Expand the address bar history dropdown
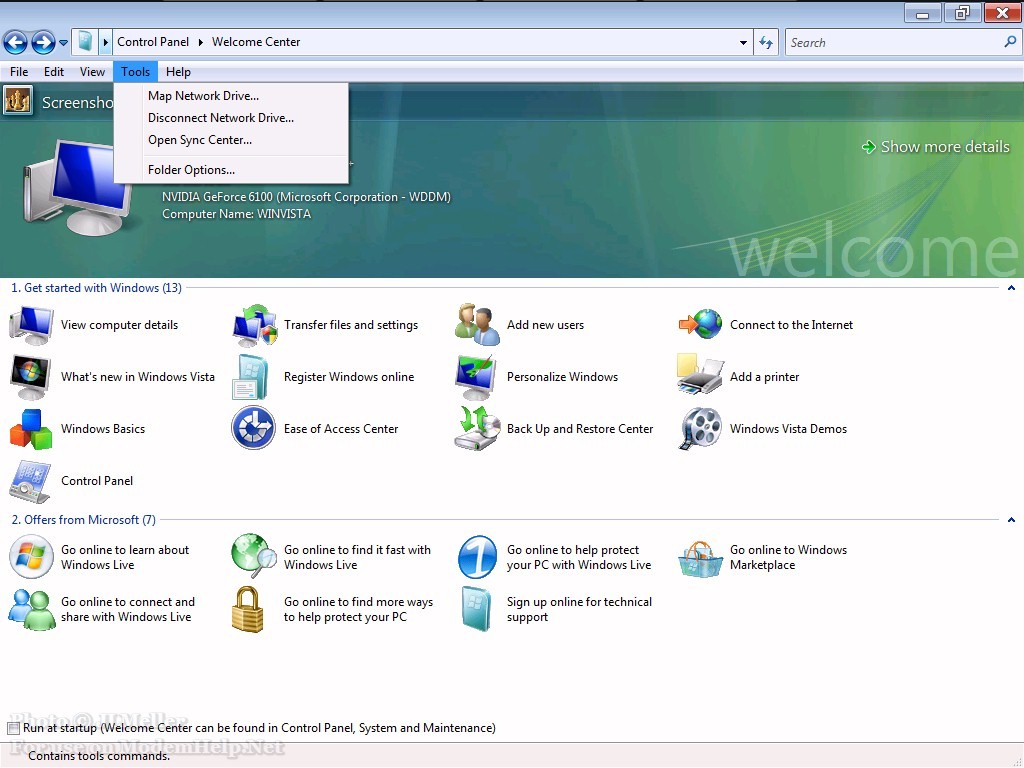Viewport: 1024px width, 768px height. (x=743, y=42)
